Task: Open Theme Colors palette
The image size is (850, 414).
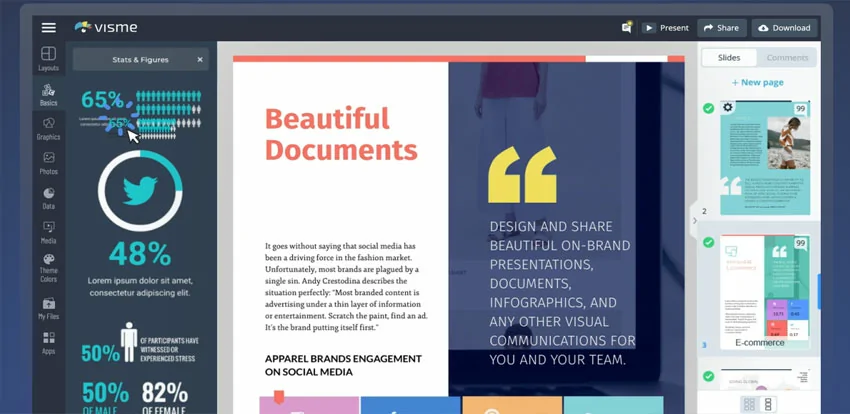Action: pyautogui.click(x=48, y=267)
